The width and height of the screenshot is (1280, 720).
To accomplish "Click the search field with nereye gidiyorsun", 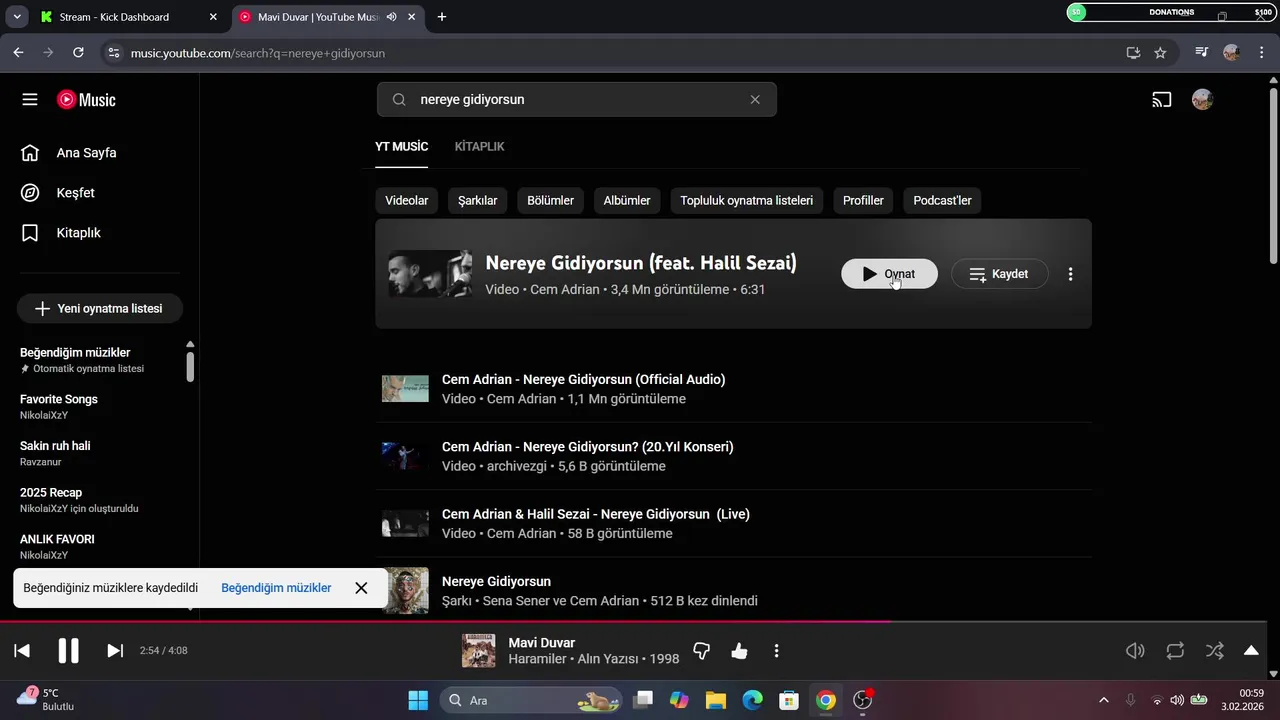I will click(576, 100).
